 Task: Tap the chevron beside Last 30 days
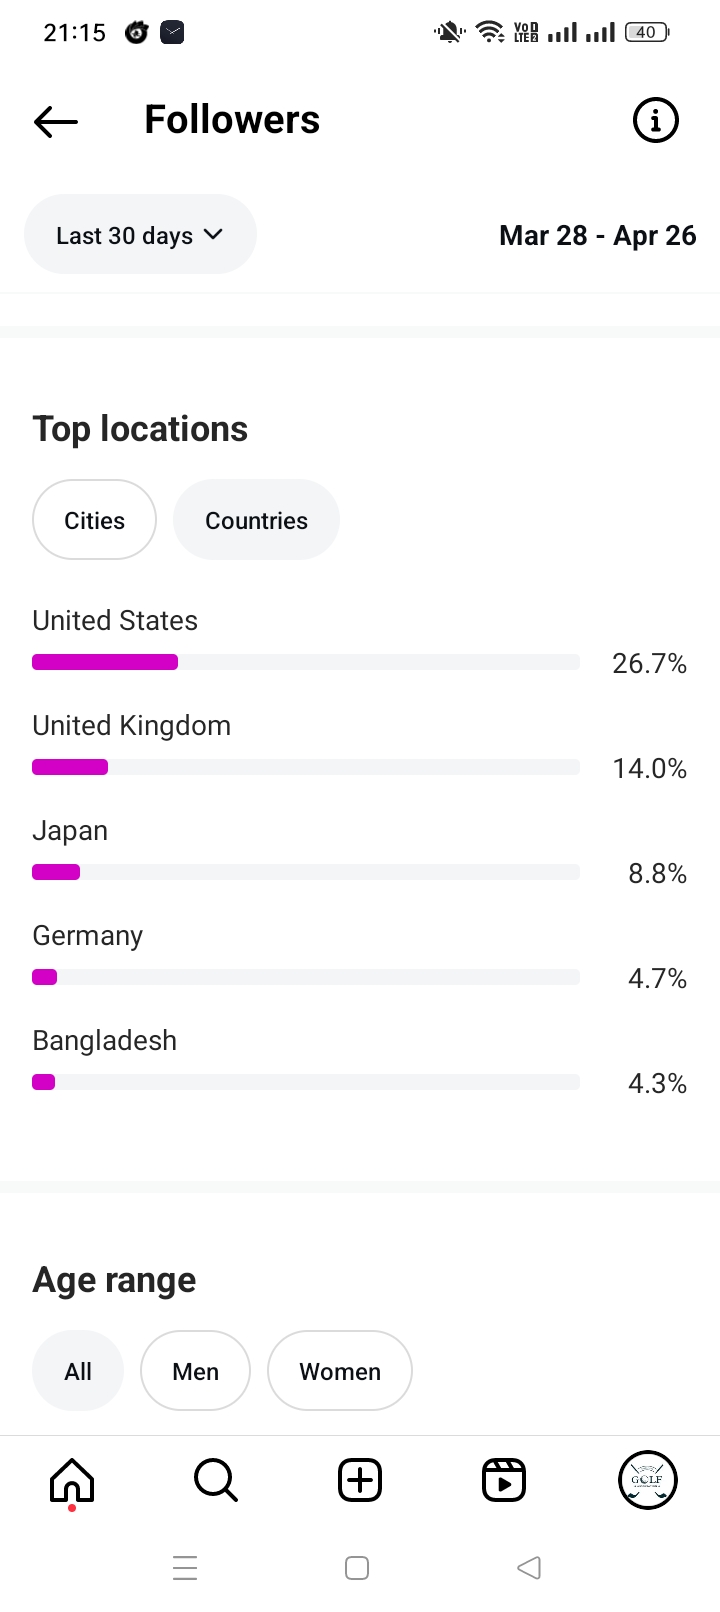(213, 235)
